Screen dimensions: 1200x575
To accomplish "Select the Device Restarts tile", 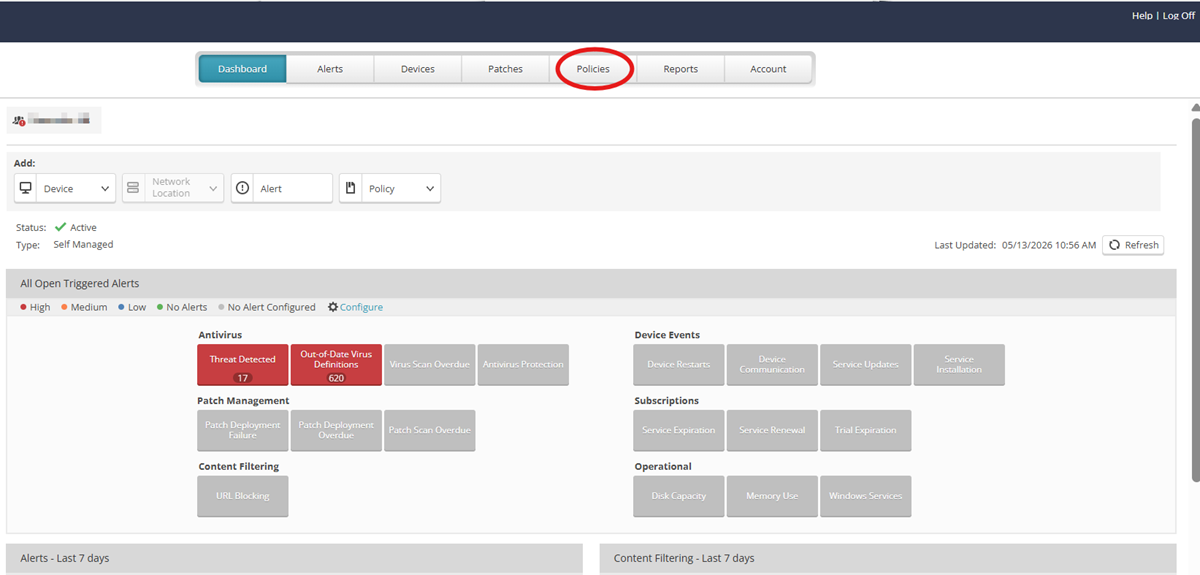I will [679, 365].
